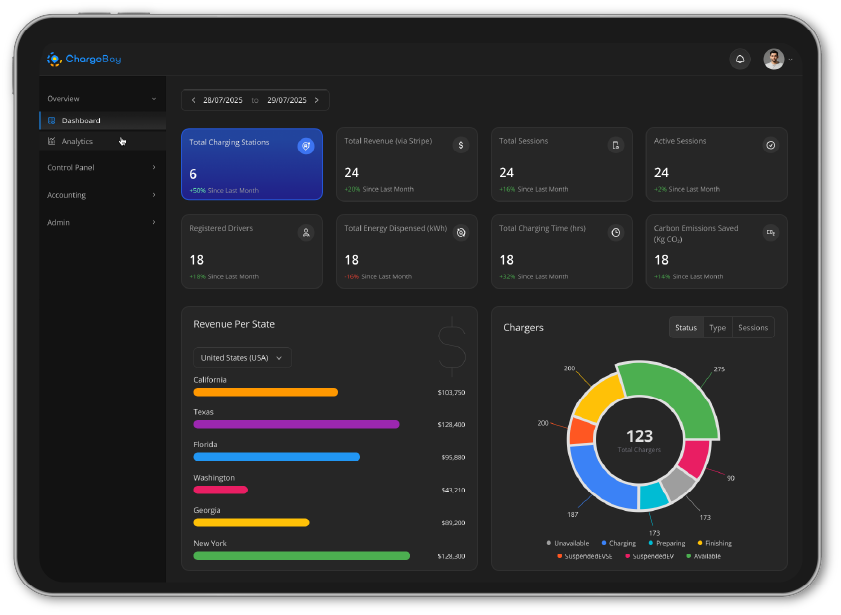This screenshot has width=841, height=615.
Task: Switch to the Type tab in Chargers
Action: (x=717, y=327)
